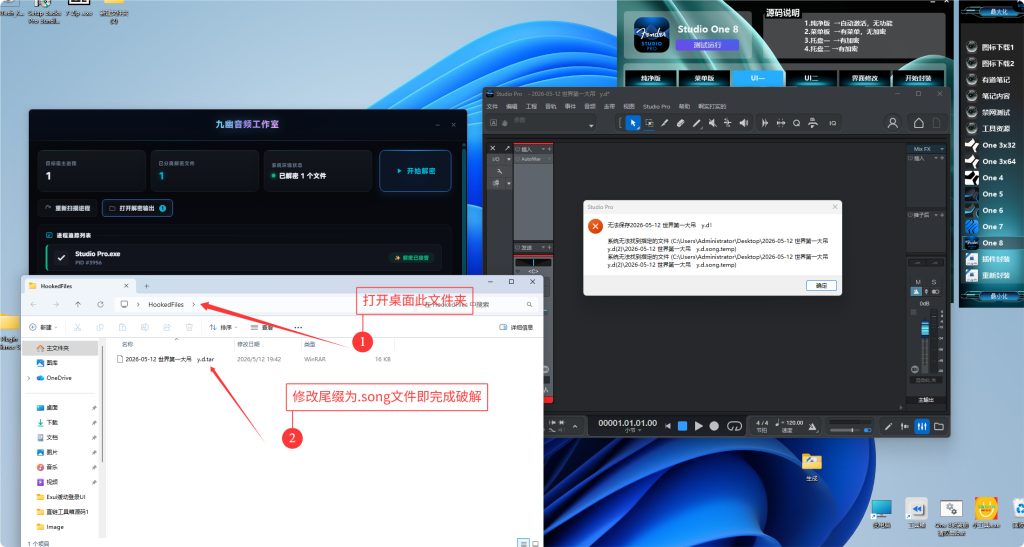Expand the 新建 dropdown in File Explorer

tap(43, 327)
